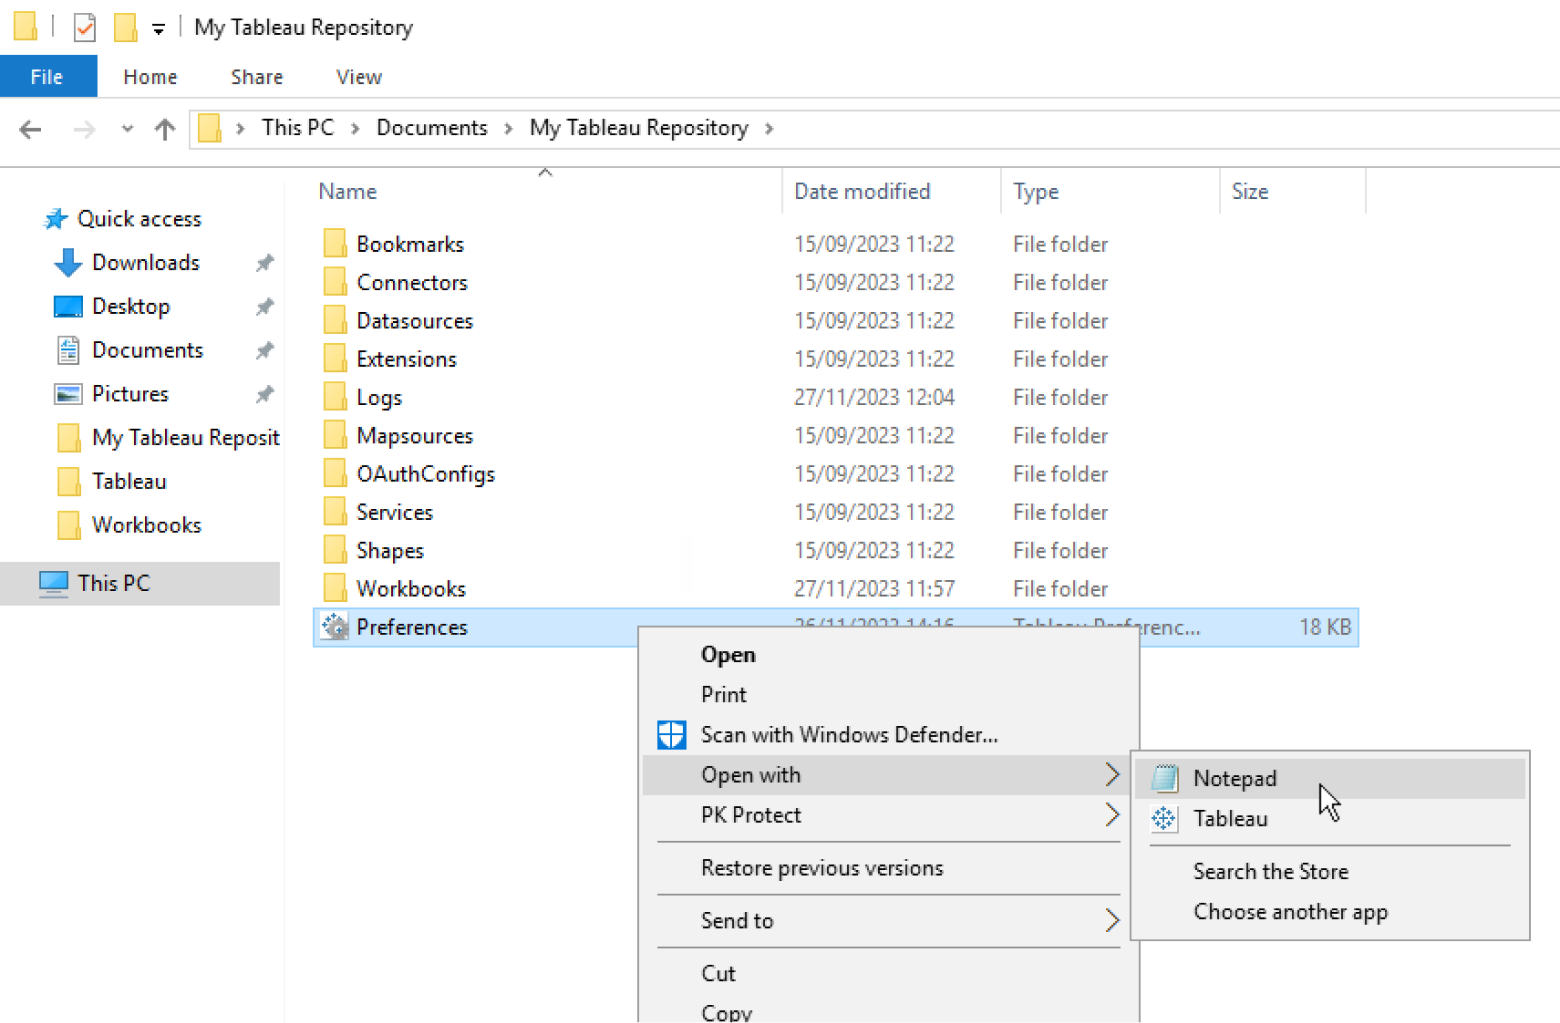Click the Tableau icon in the Open with submenu
Image resolution: width=1560 pixels, height=1023 pixels.
click(1164, 819)
